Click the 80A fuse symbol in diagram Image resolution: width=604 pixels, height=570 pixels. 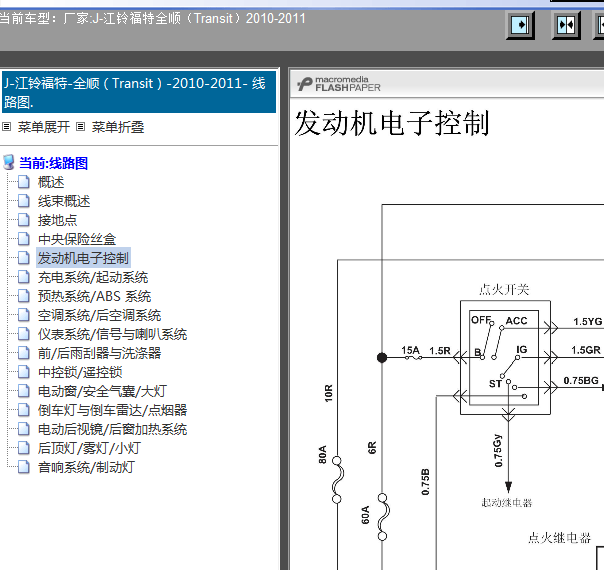337,479
